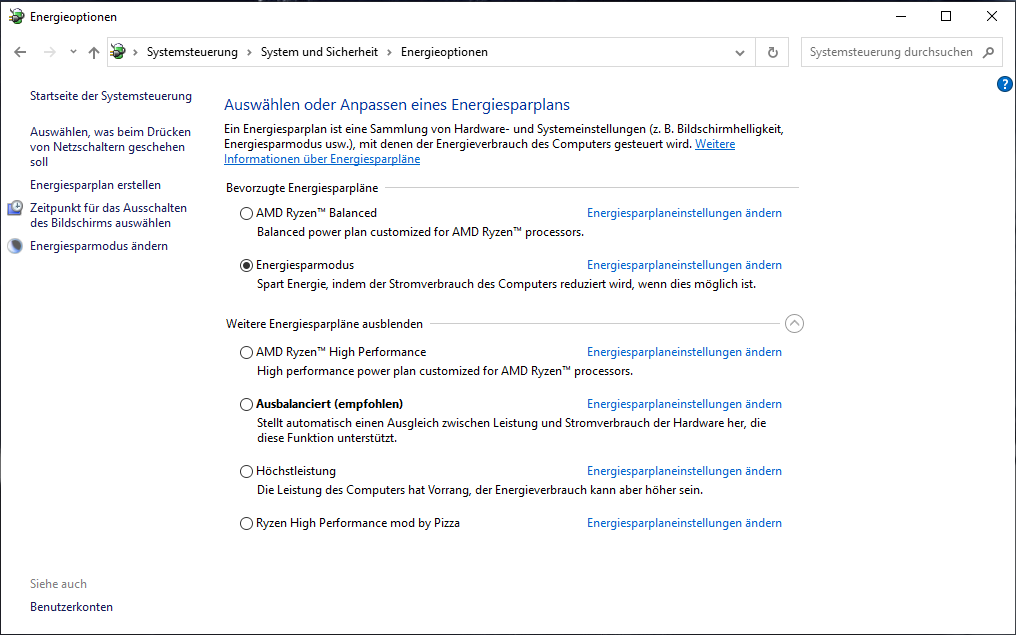Open Auswählen, was beim Drücken von Netzschaltern link

click(x=110, y=147)
